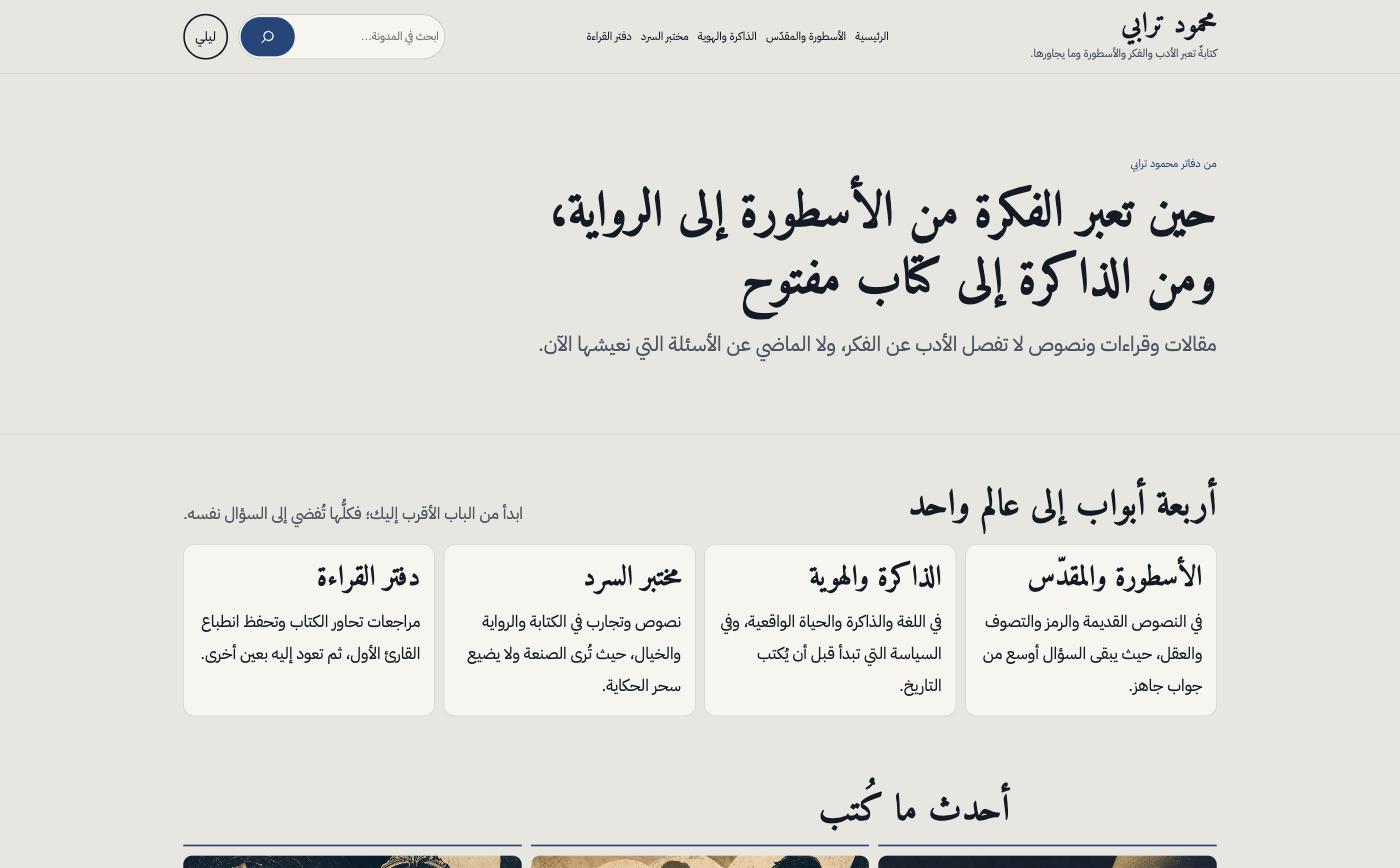Click description في النصوص القديمة والرمز والتصوف
Screen dimensions: 1400x868
click(x=1092, y=654)
